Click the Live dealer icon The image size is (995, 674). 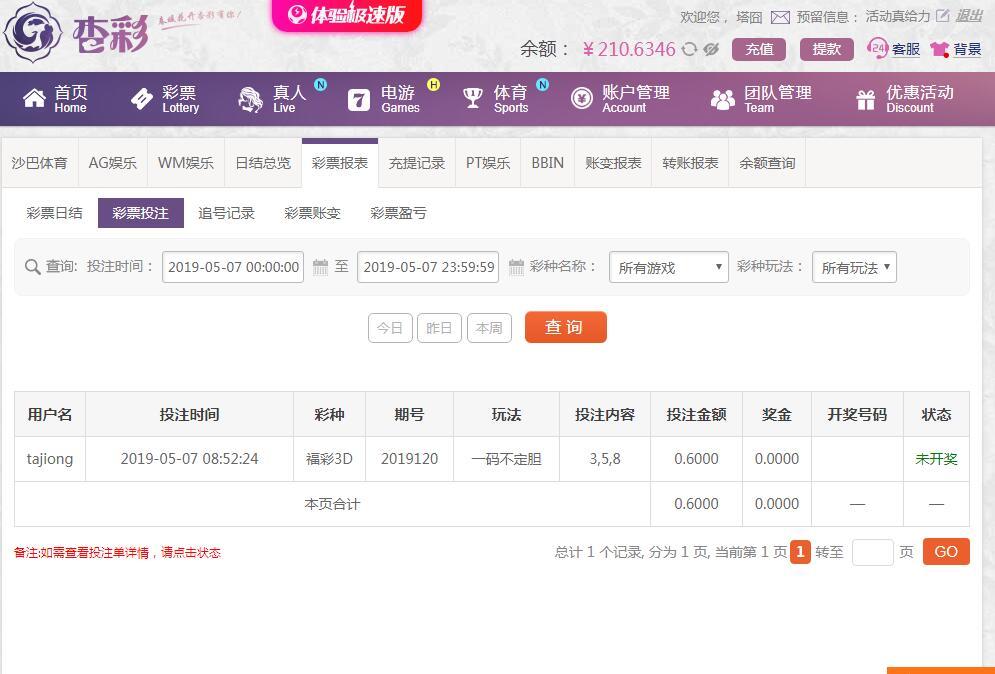(x=251, y=99)
